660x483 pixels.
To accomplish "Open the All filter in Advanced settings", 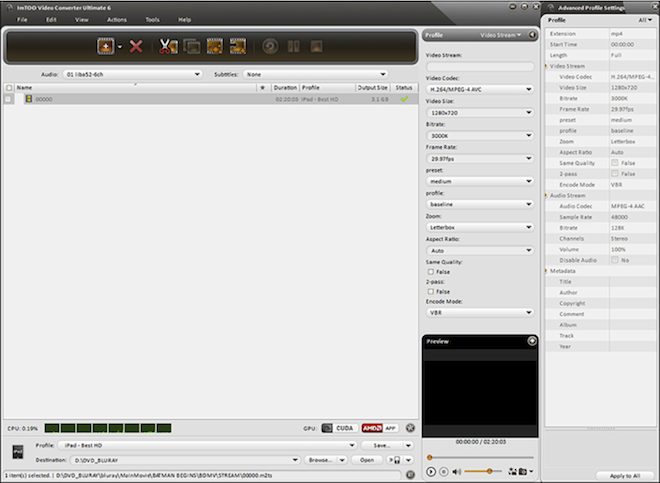I will coord(645,20).
